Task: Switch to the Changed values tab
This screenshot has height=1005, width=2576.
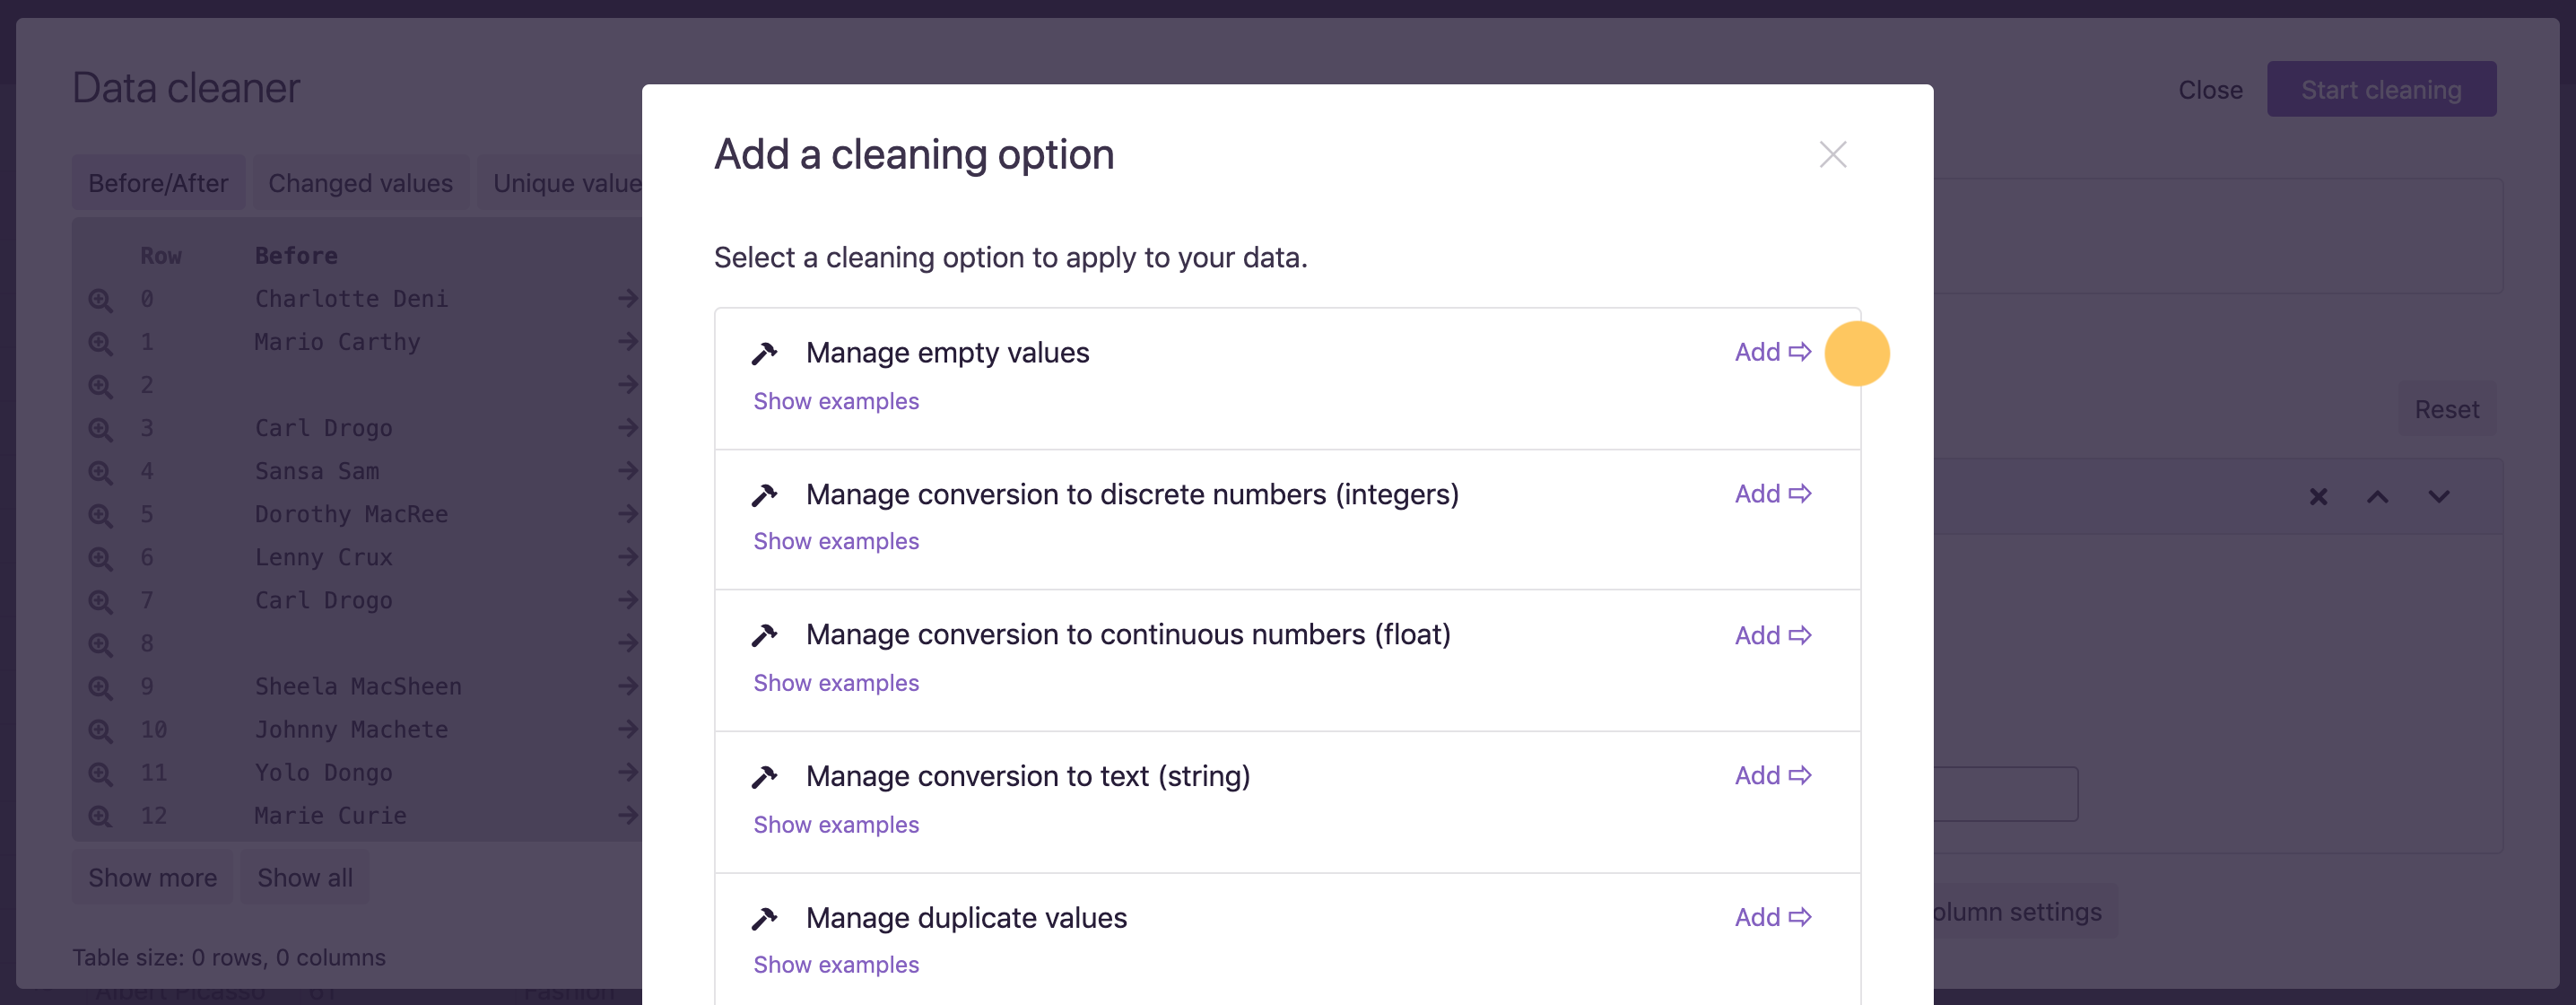Action: (360, 183)
